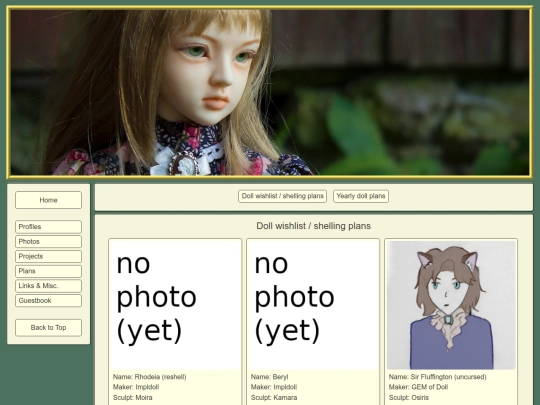540x405 pixels.
Task: Open the Projects section
Action: coord(48,257)
